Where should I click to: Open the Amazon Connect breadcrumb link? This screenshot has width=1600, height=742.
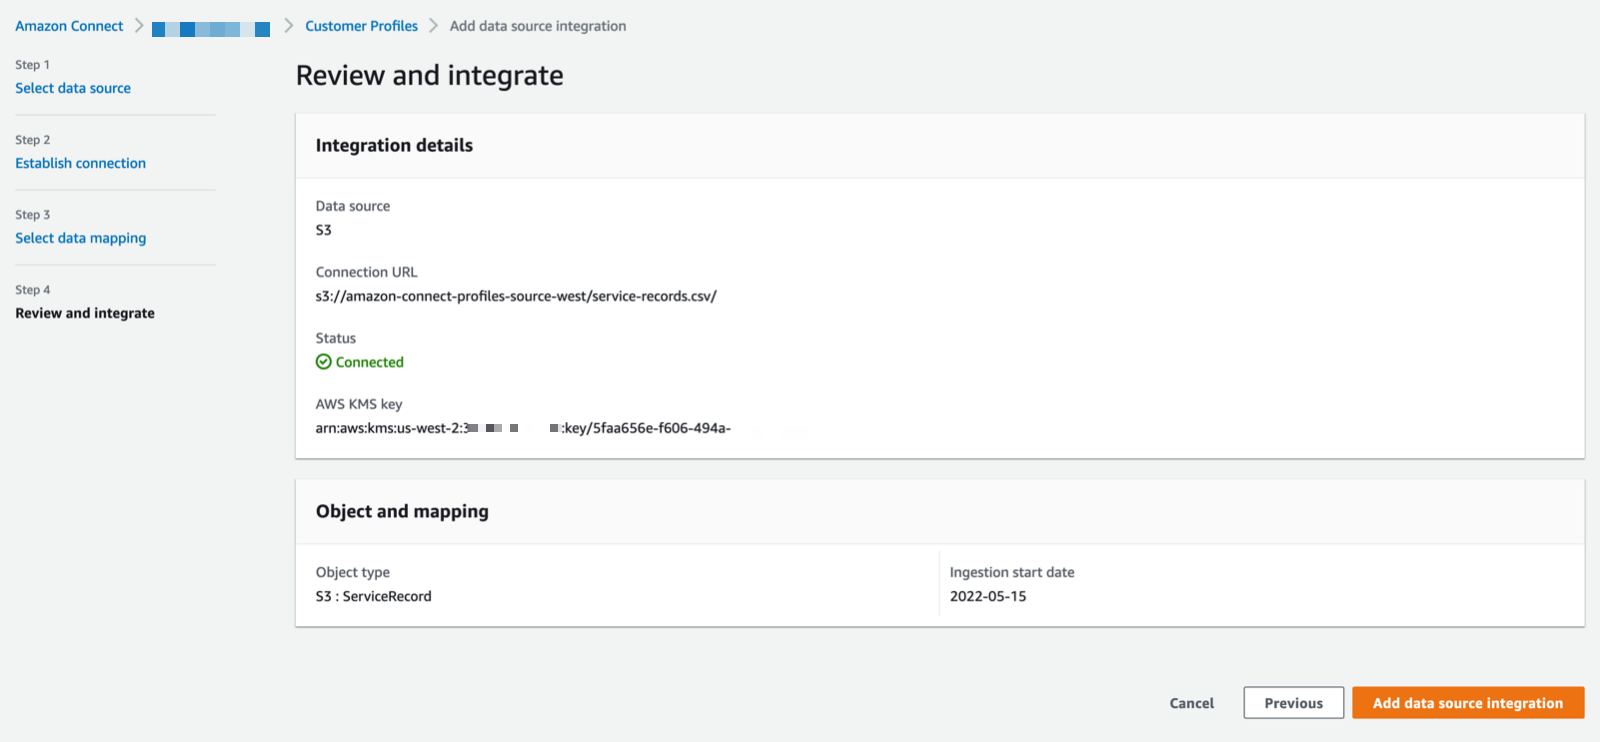coord(69,26)
